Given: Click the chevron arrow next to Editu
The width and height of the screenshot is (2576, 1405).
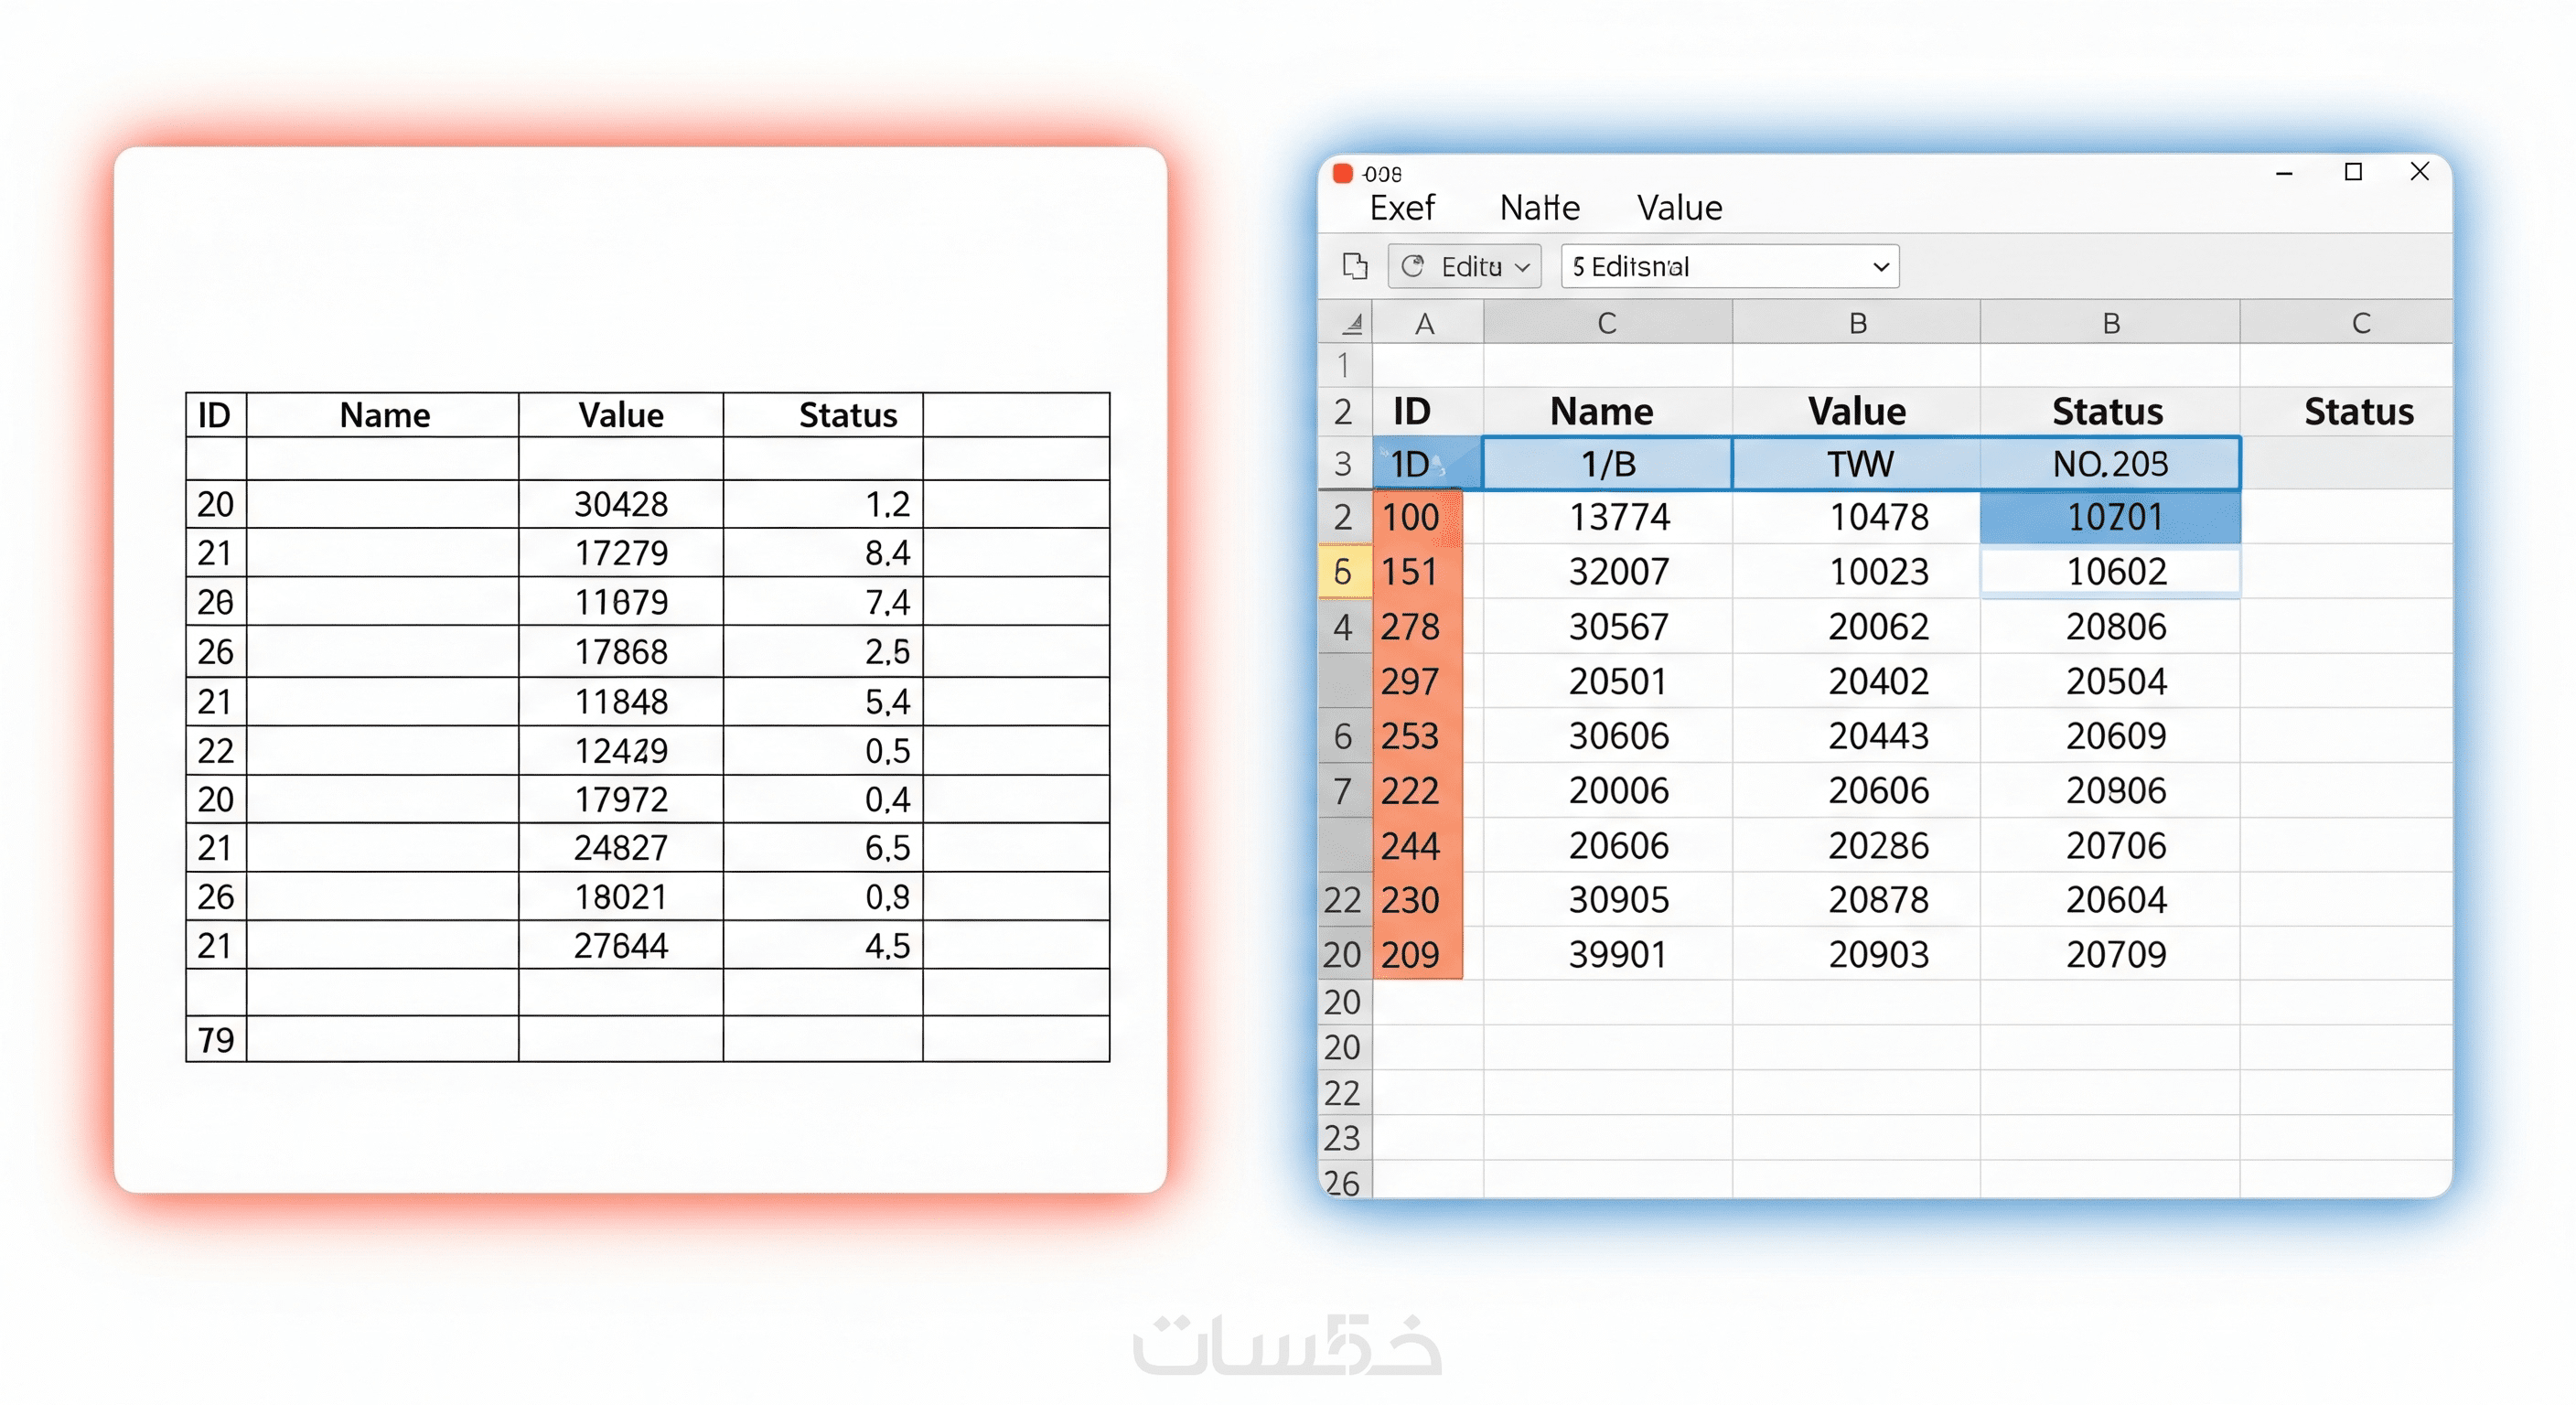Looking at the screenshot, I should [1522, 267].
